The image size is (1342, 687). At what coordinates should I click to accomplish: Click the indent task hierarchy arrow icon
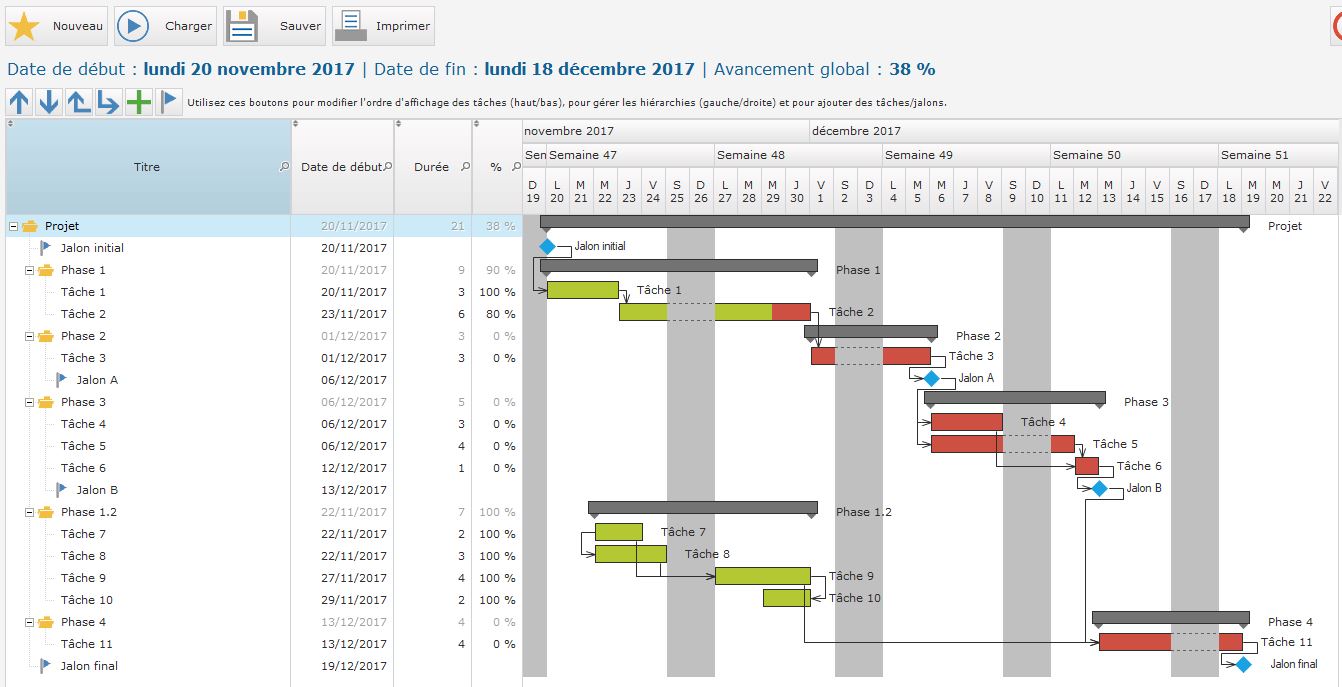point(109,102)
